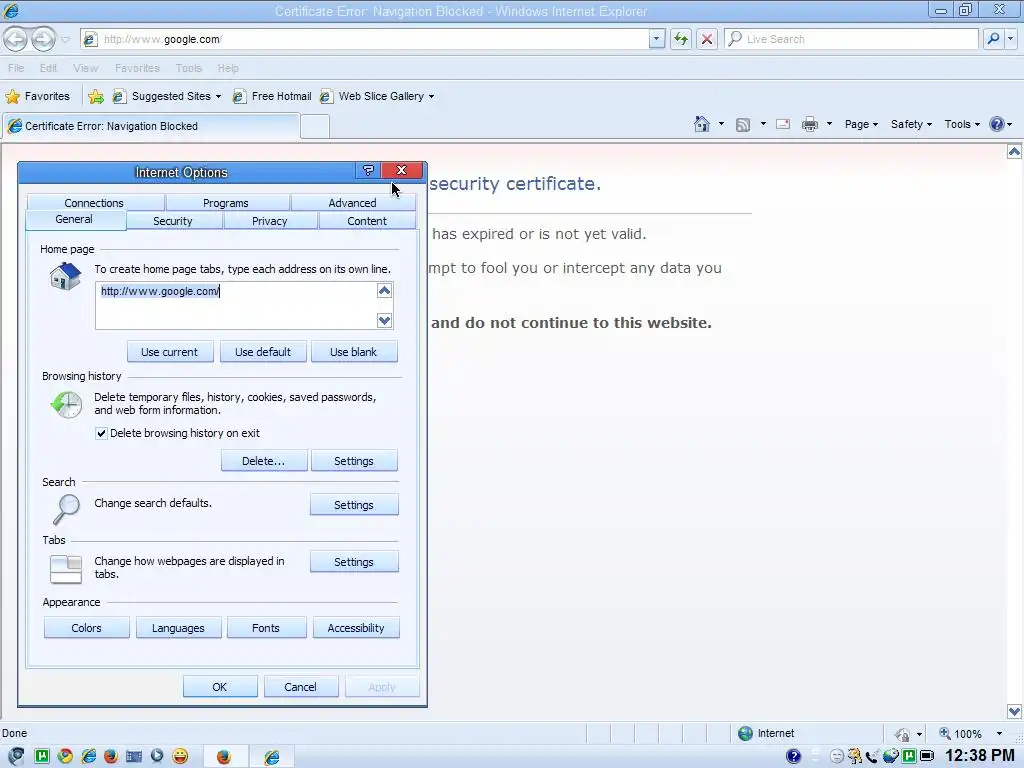Click the Use blank button
1024x768 pixels.
click(354, 351)
